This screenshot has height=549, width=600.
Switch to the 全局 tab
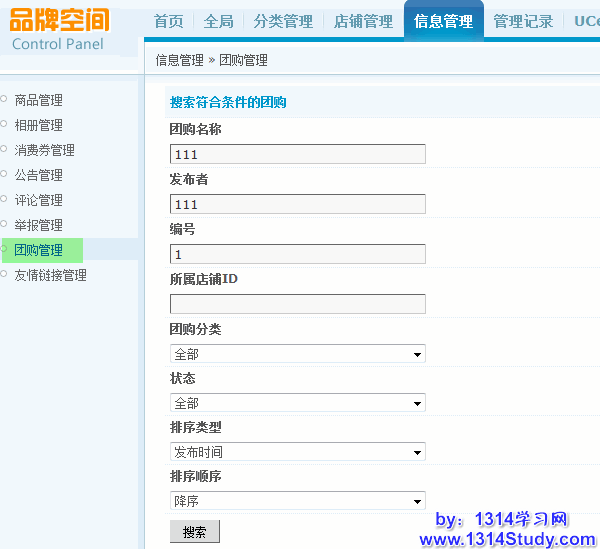click(218, 21)
